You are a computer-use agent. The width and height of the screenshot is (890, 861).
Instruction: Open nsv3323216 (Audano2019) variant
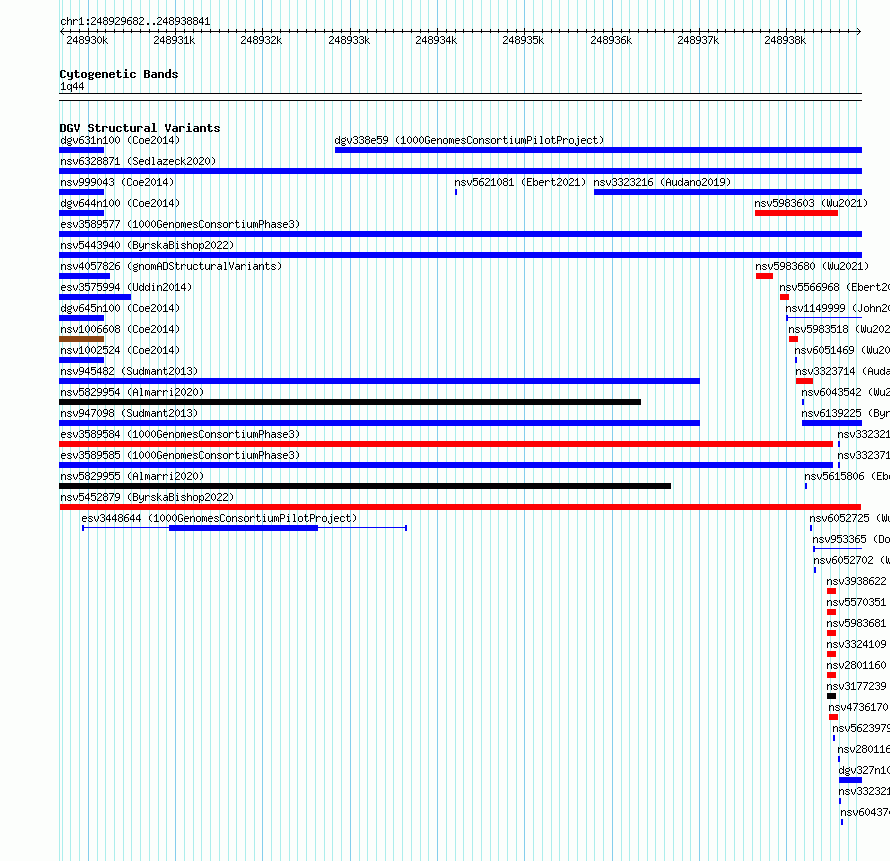728,192
